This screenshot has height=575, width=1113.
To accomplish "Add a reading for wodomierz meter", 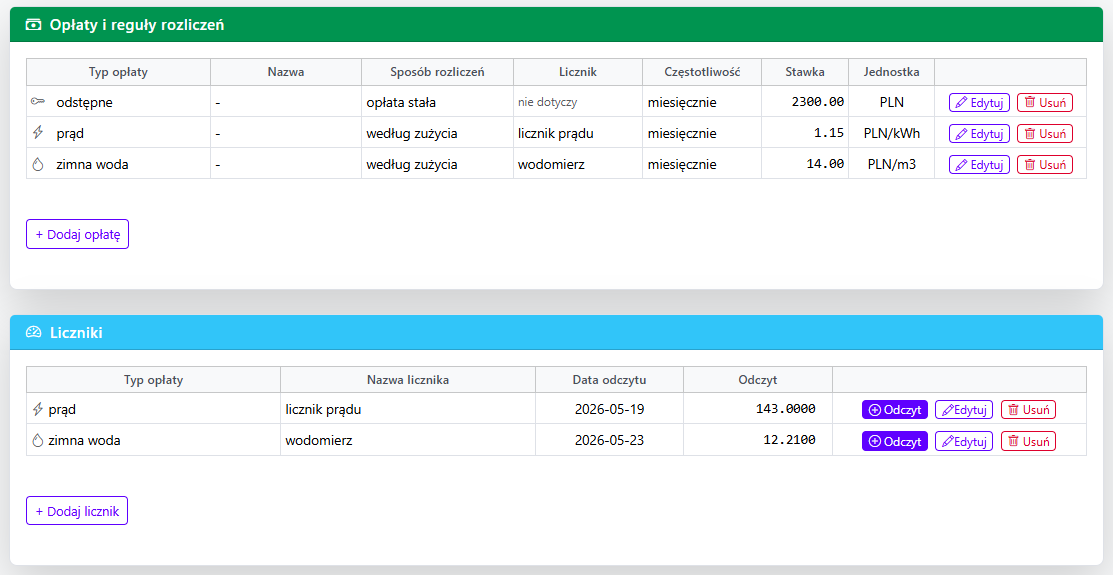I will coord(894,441).
